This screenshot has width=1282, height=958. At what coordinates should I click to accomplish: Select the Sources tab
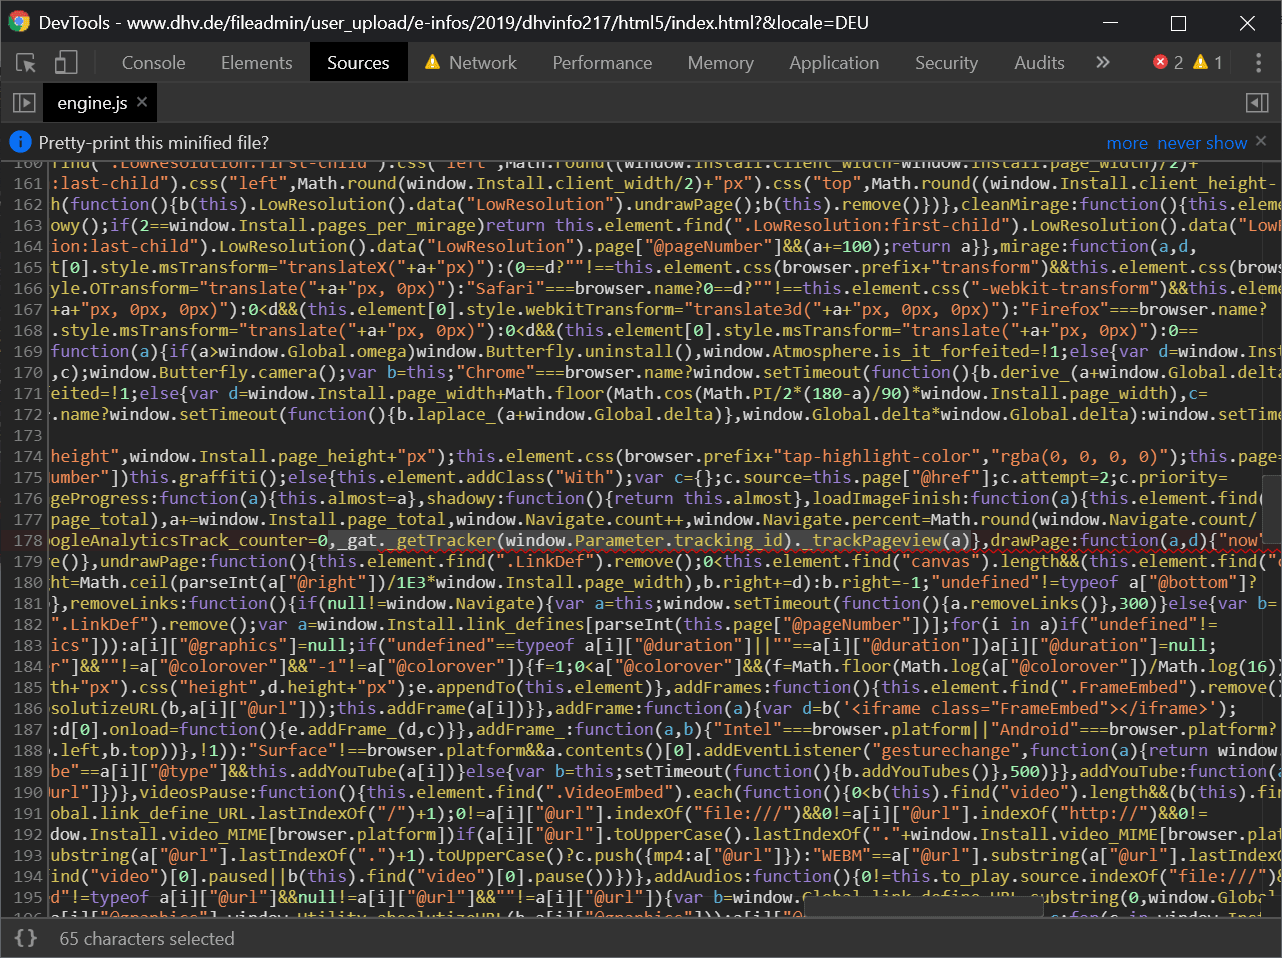coord(358,63)
